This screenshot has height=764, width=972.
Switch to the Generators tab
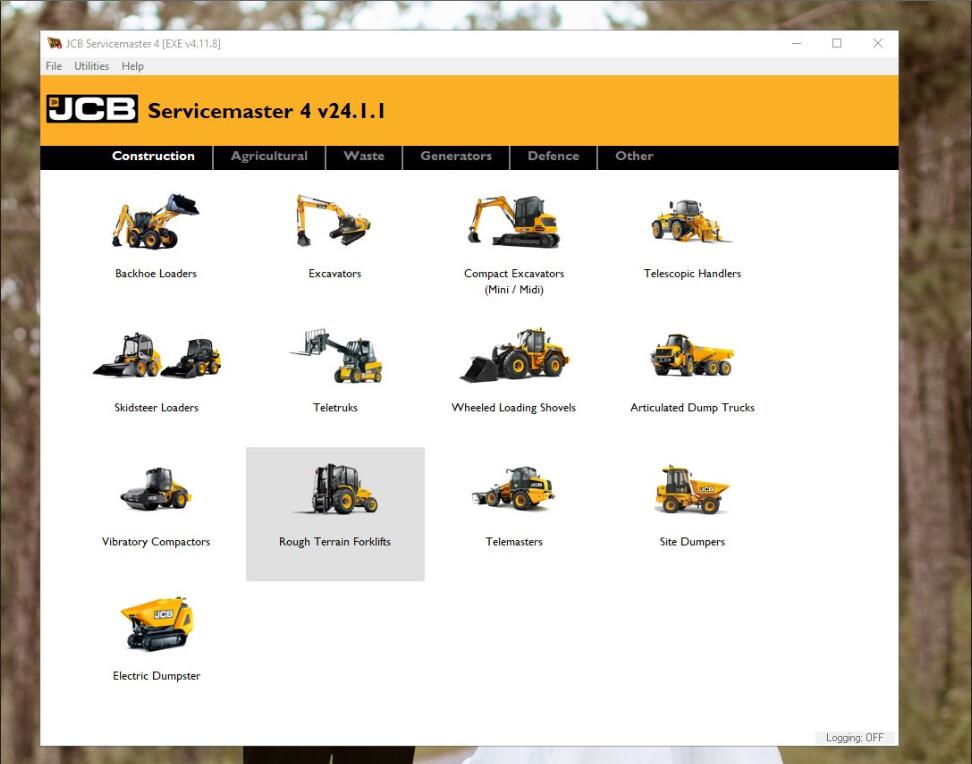456,156
